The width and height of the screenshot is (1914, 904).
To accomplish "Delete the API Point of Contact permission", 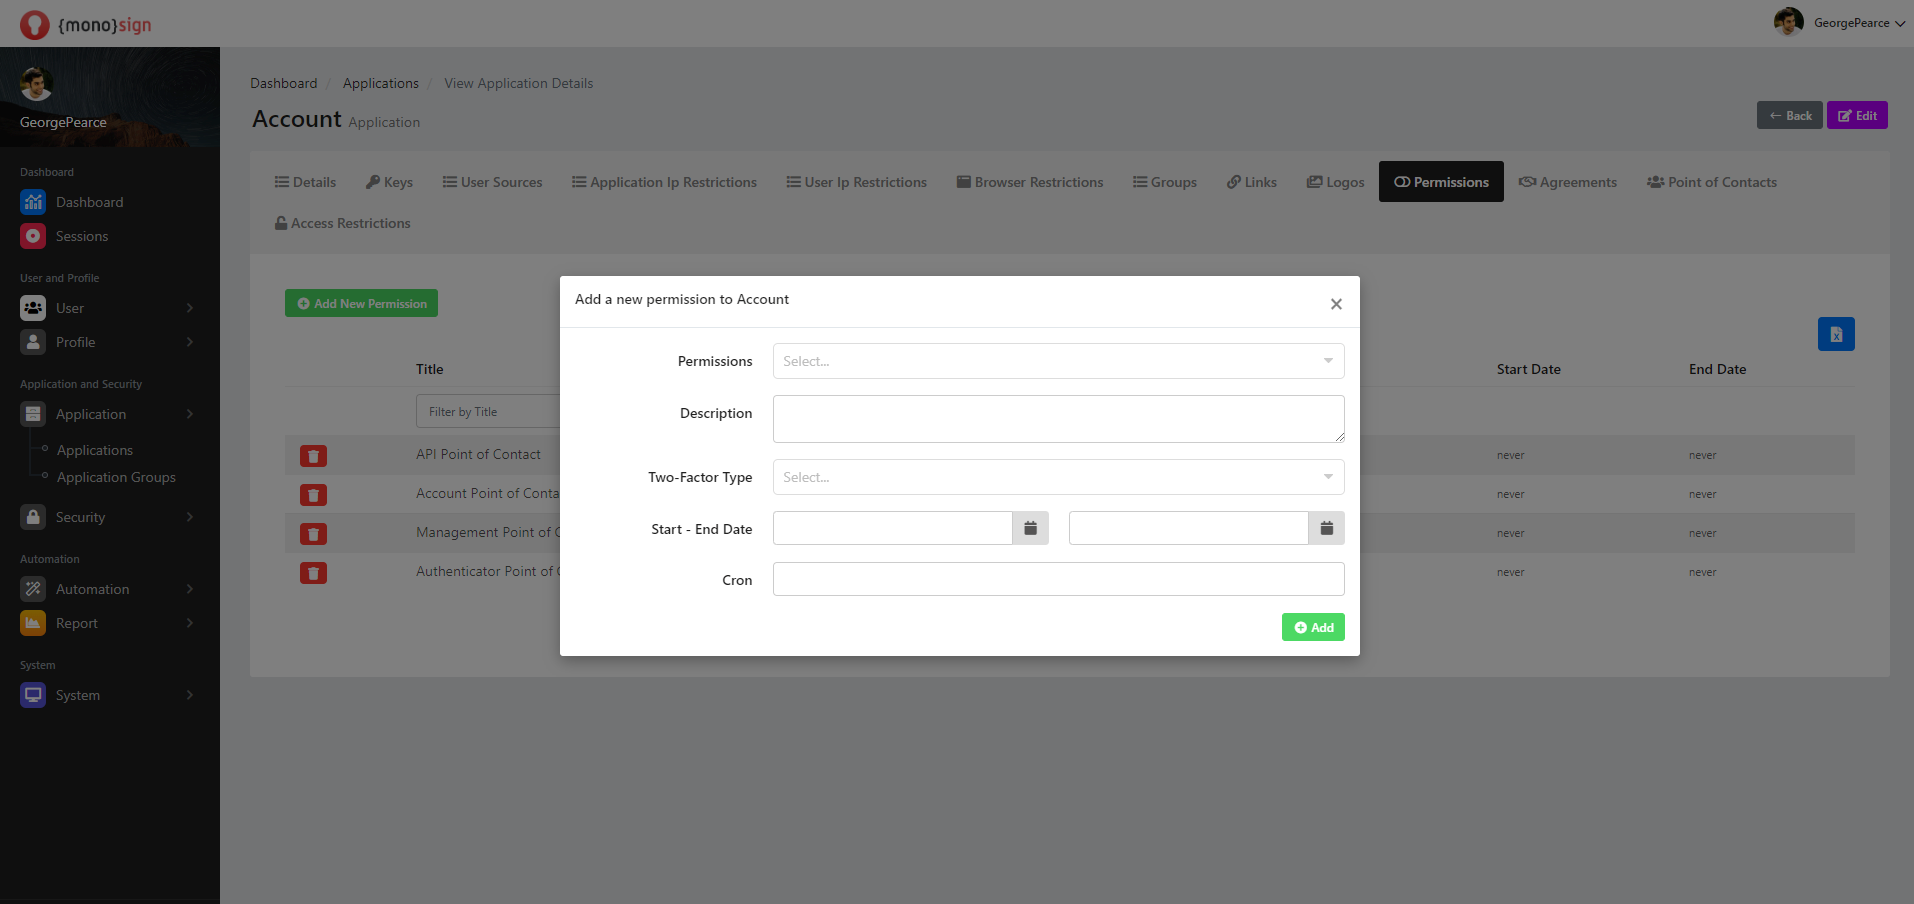I will [x=313, y=456].
